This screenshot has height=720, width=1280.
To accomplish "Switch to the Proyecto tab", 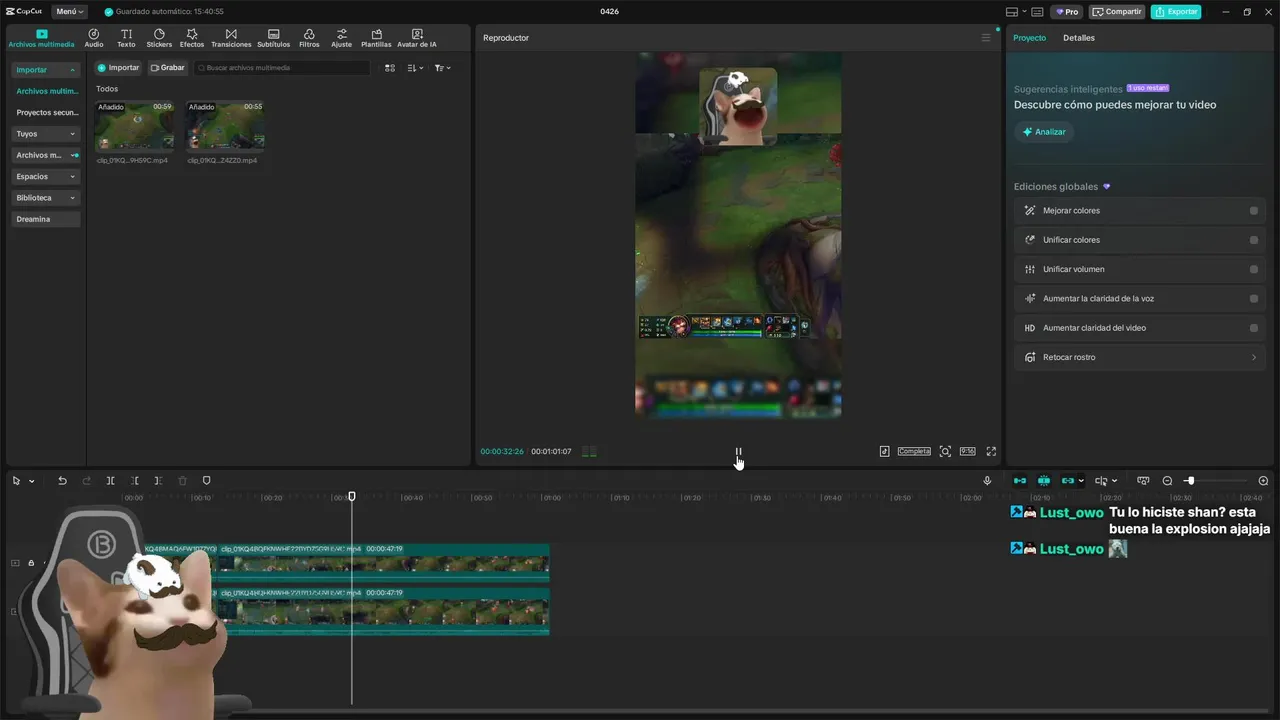I will point(1029,38).
